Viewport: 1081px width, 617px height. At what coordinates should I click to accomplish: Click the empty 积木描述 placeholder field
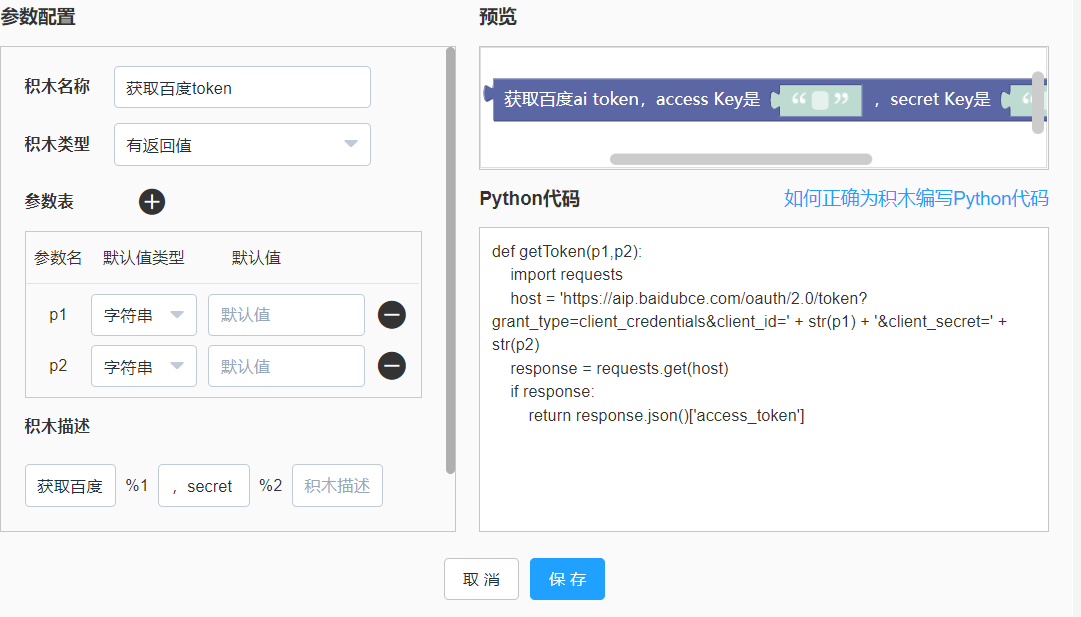point(337,486)
